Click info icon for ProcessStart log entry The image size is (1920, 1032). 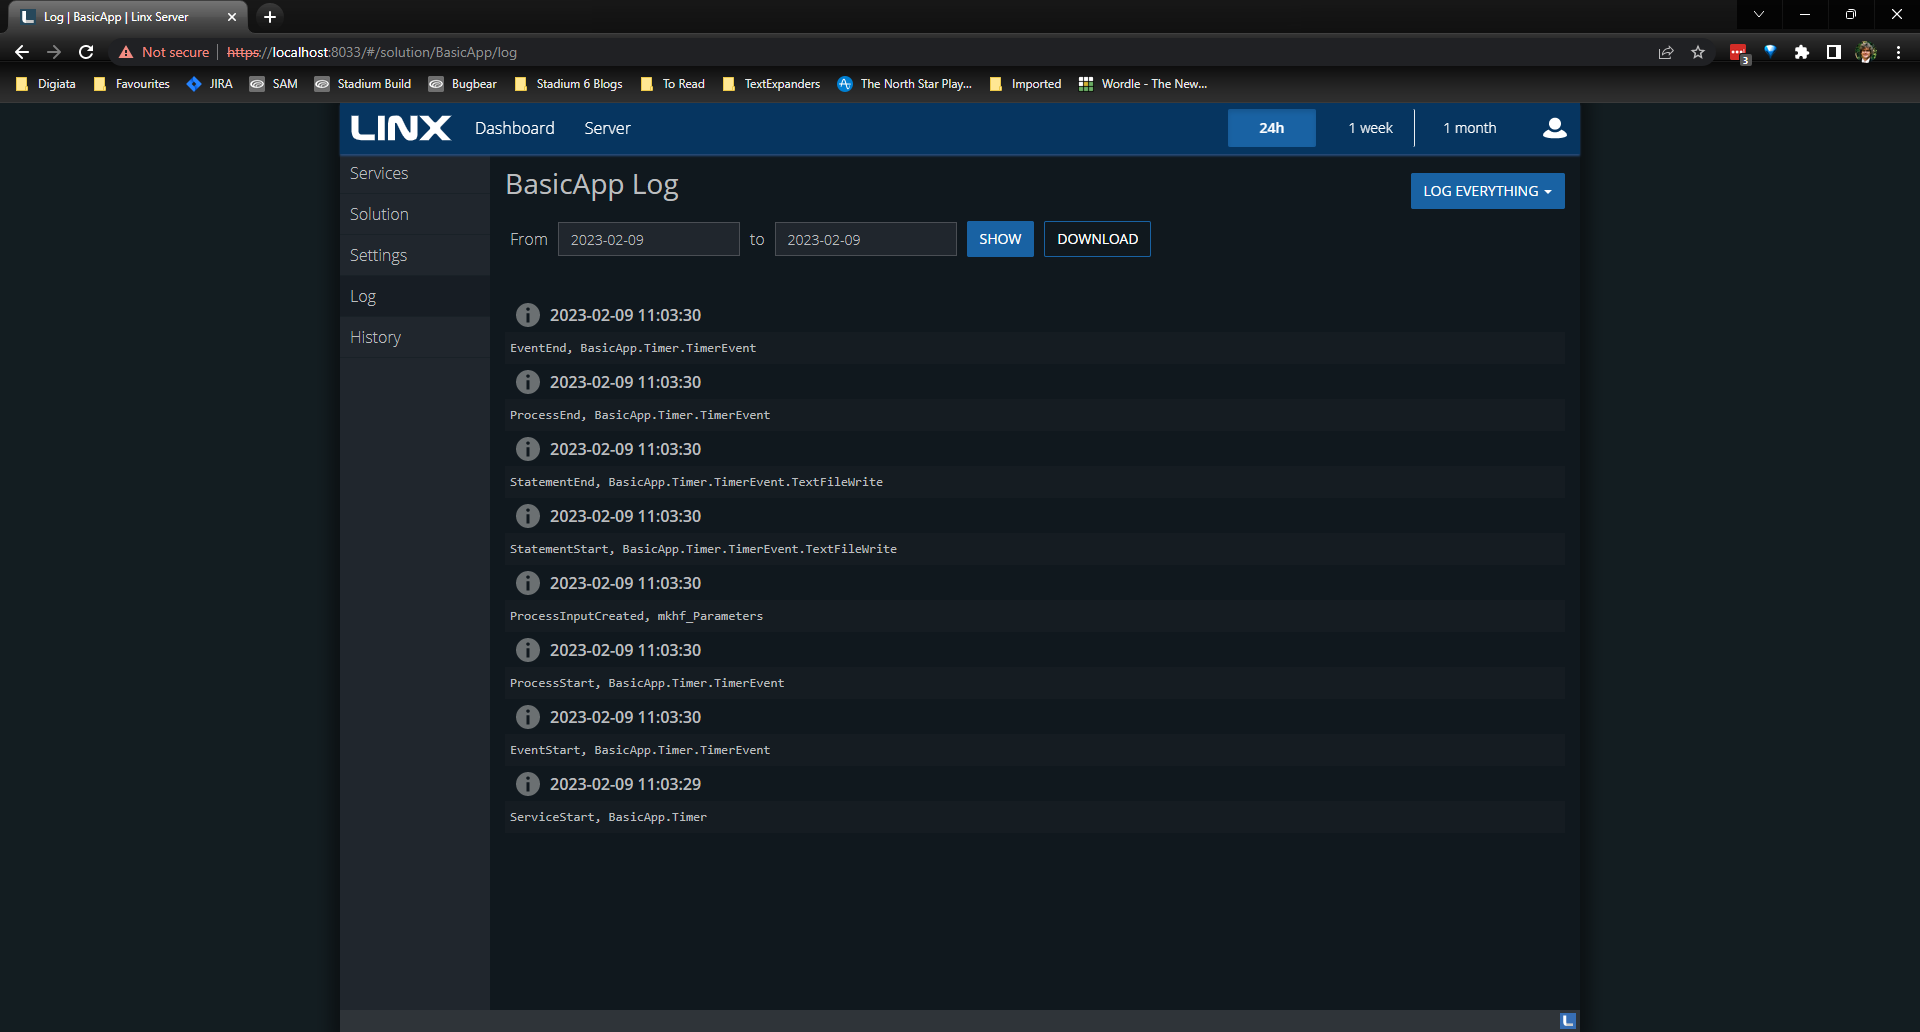(x=528, y=650)
